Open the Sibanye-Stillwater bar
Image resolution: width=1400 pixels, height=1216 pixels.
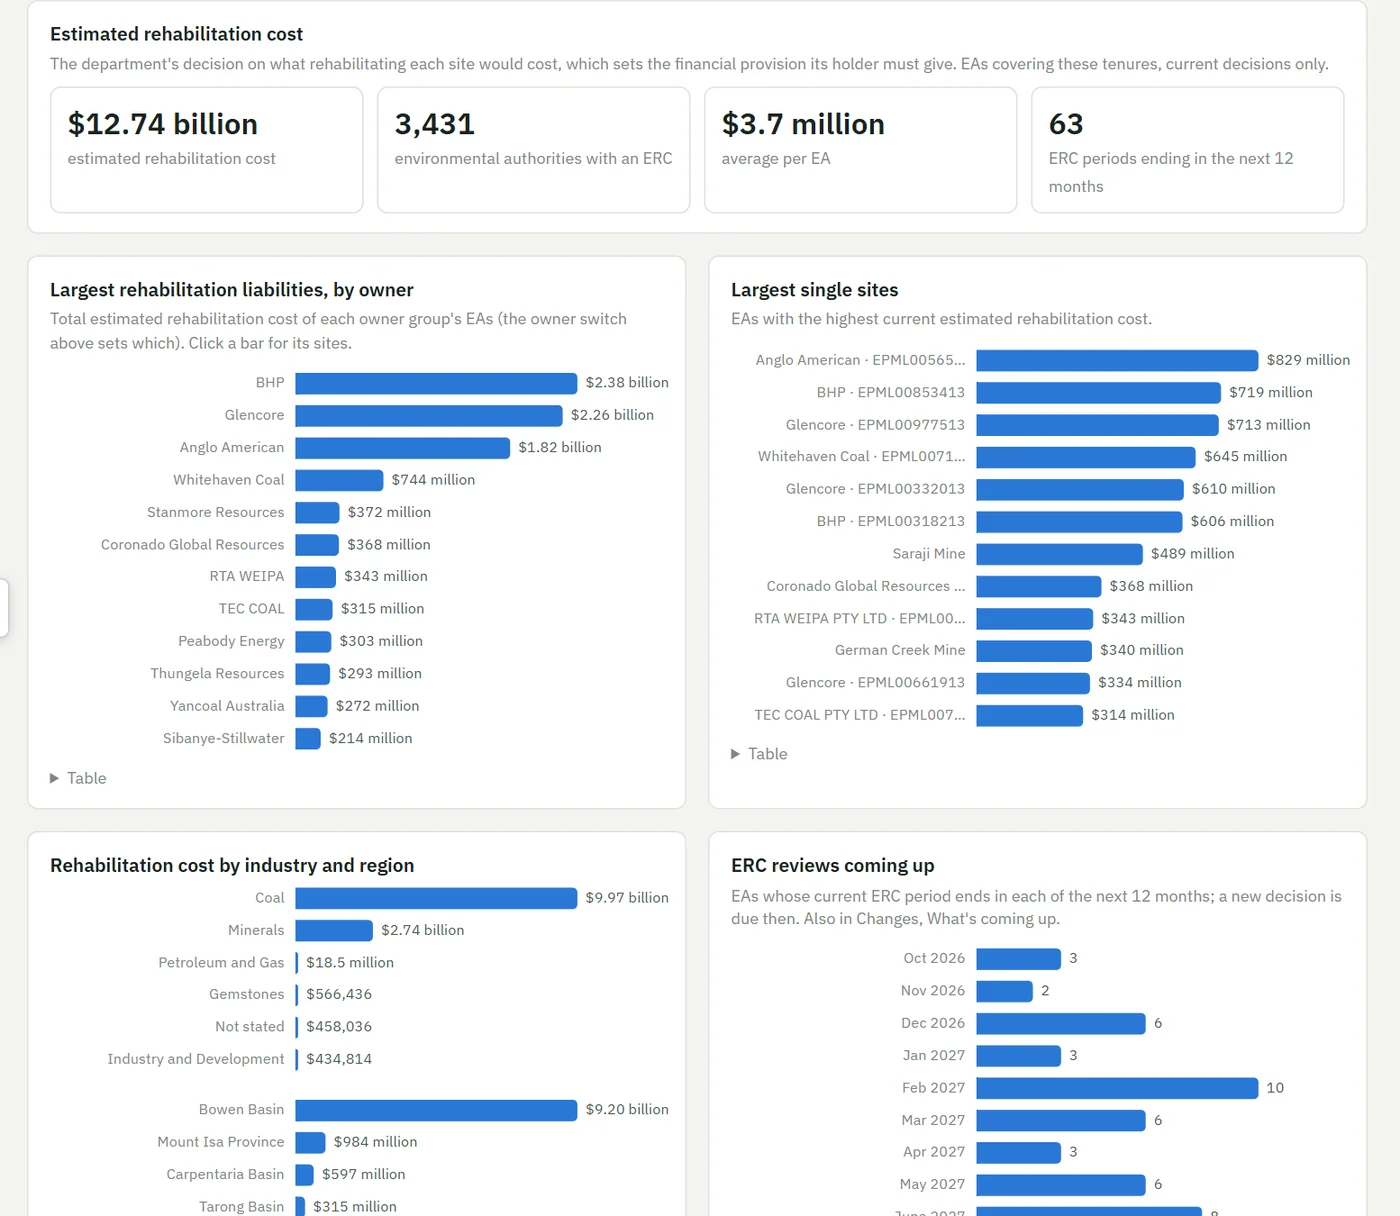click(x=308, y=738)
